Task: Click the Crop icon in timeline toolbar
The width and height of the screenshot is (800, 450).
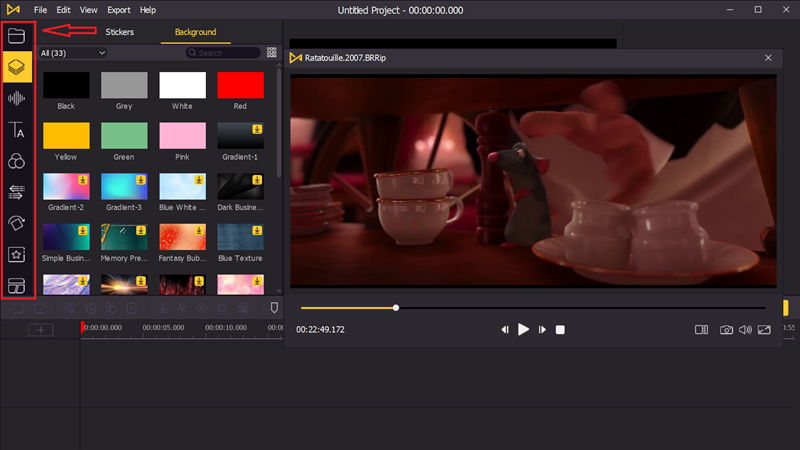Action: click(222, 308)
